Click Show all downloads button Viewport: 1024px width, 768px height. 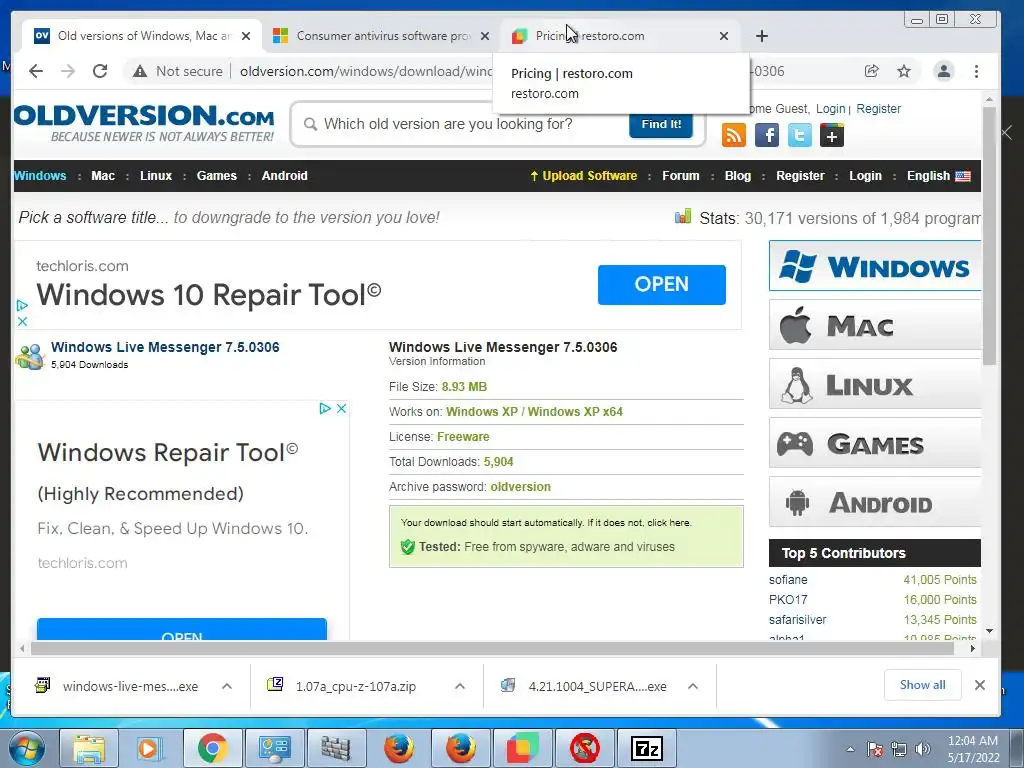[922, 685]
